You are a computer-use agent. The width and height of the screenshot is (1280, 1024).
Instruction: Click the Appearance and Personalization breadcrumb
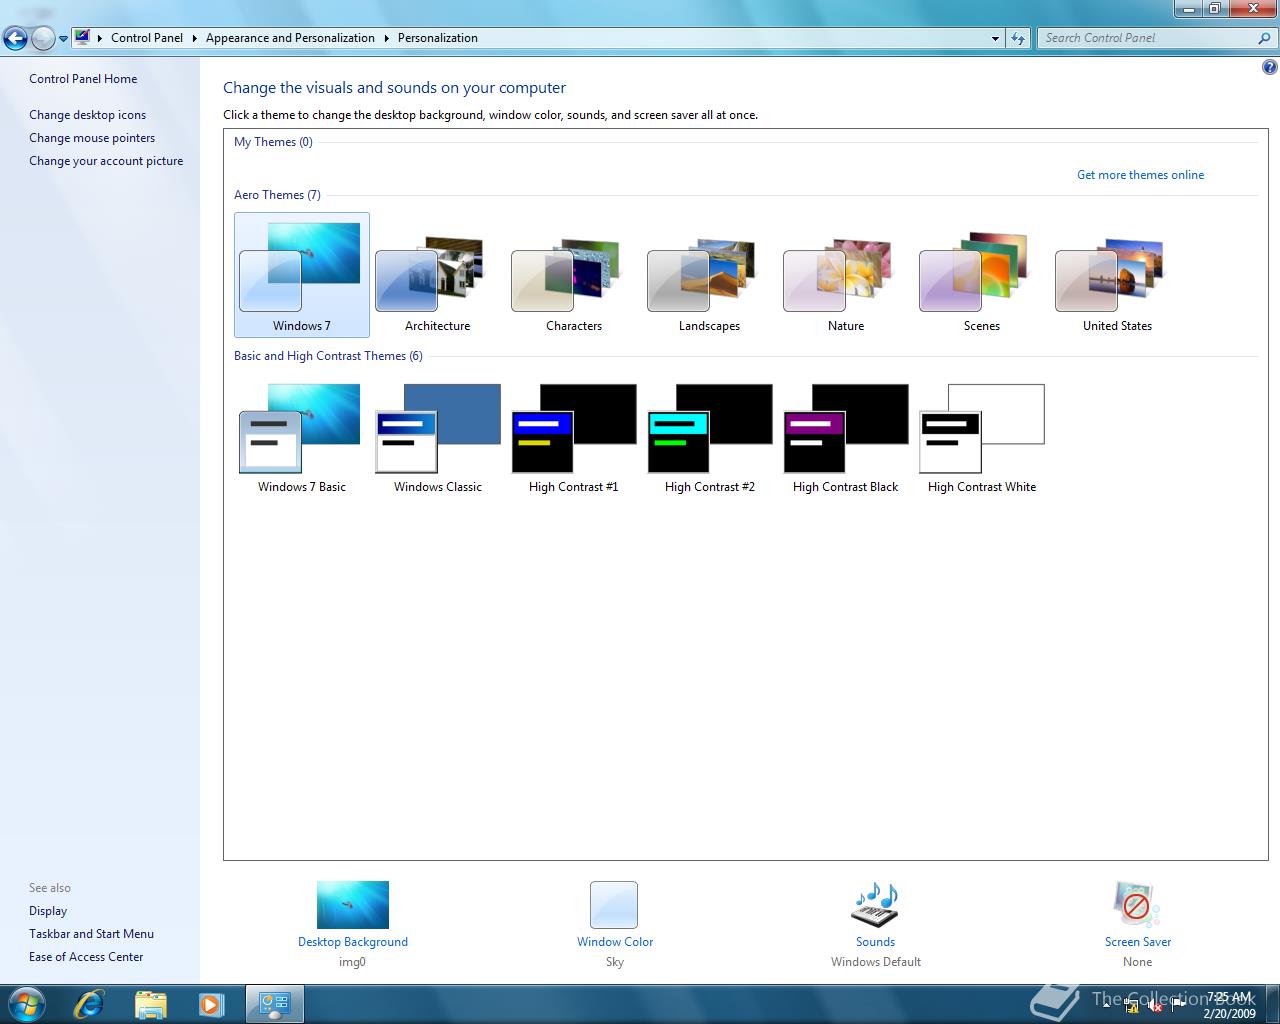coord(290,38)
